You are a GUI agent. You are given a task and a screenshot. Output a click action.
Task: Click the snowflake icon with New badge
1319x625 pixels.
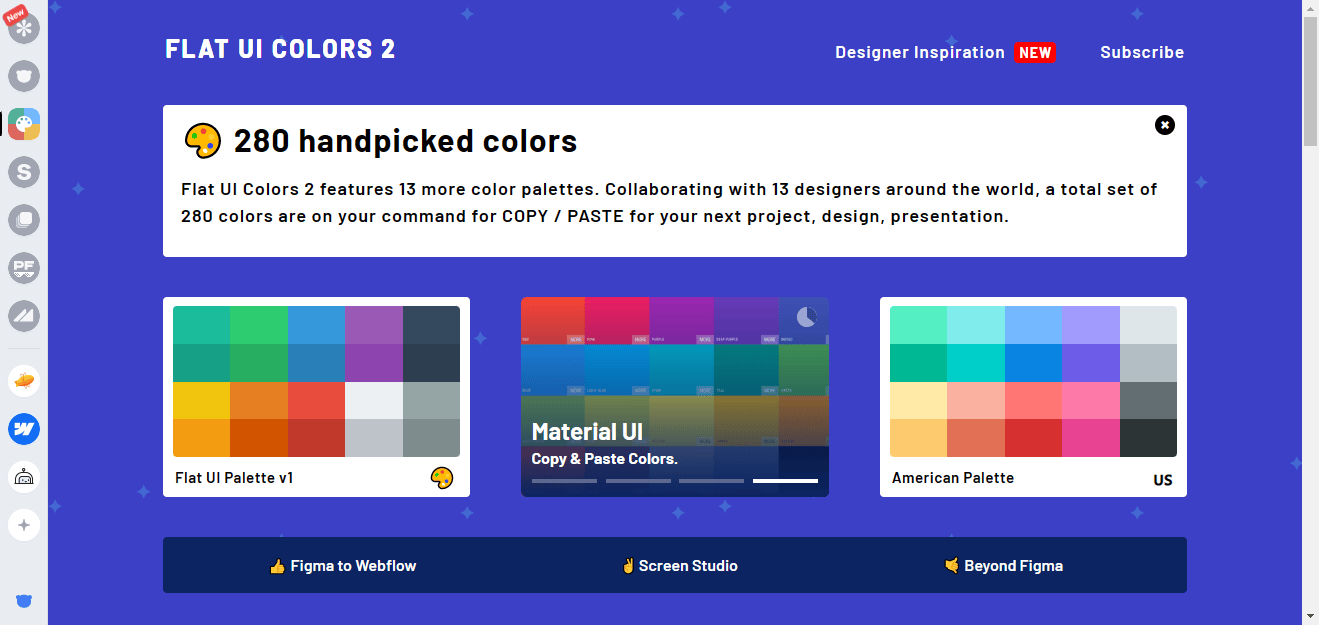tap(22, 27)
